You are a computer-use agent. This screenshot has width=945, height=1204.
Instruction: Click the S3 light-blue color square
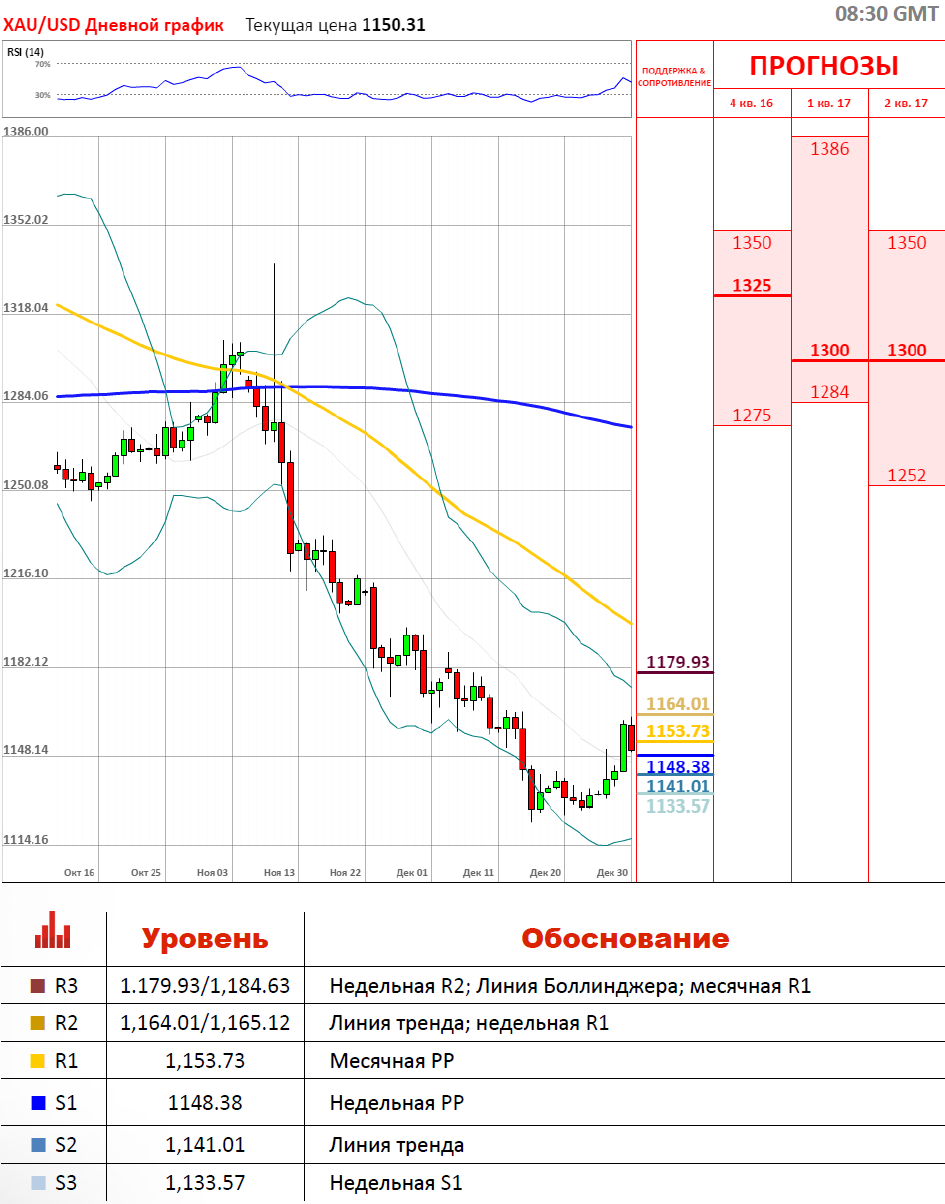(x=39, y=1183)
